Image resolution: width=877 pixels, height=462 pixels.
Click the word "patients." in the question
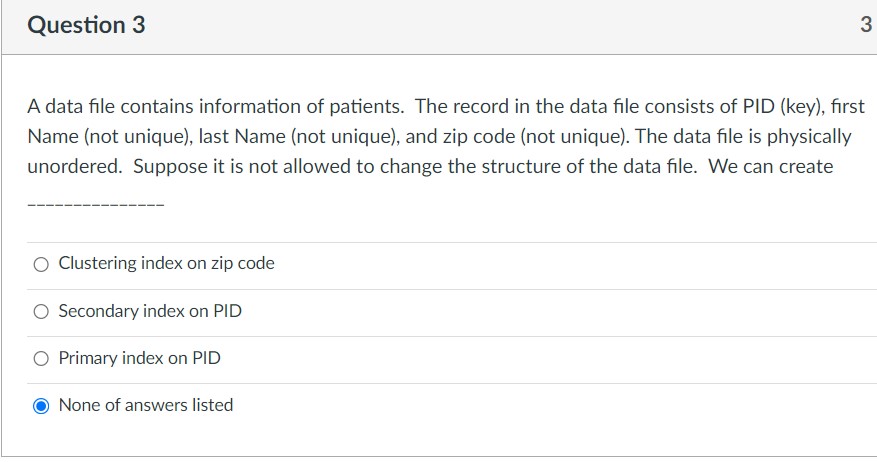366,106
